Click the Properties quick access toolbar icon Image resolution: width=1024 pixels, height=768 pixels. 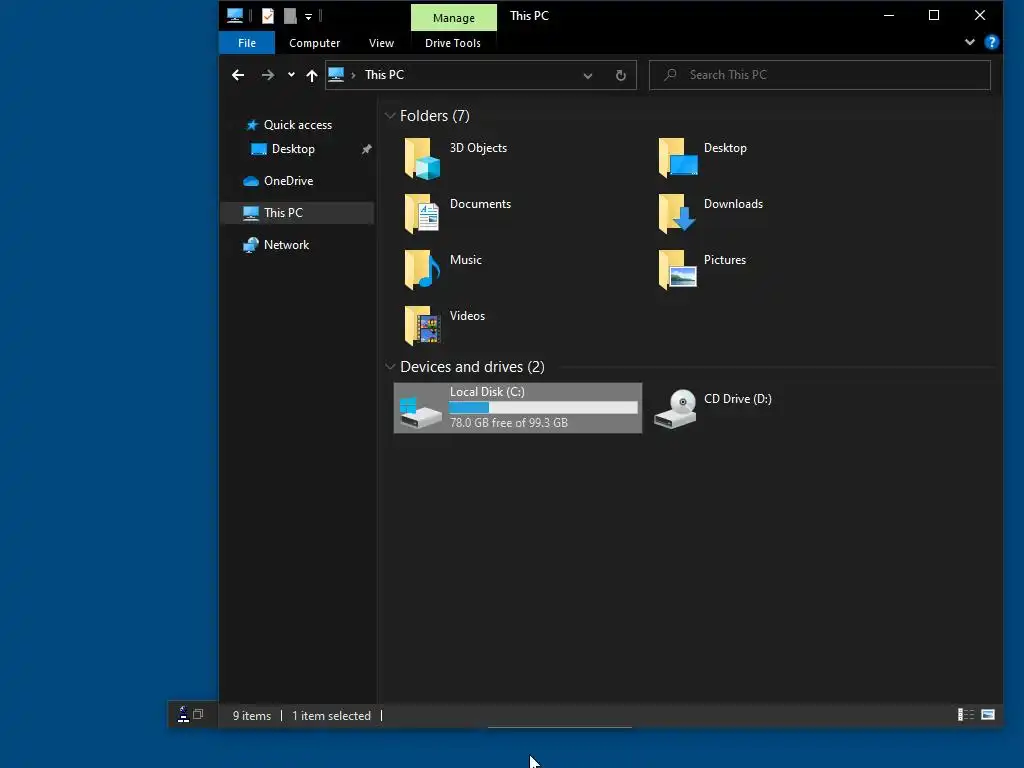click(x=268, y=16)
